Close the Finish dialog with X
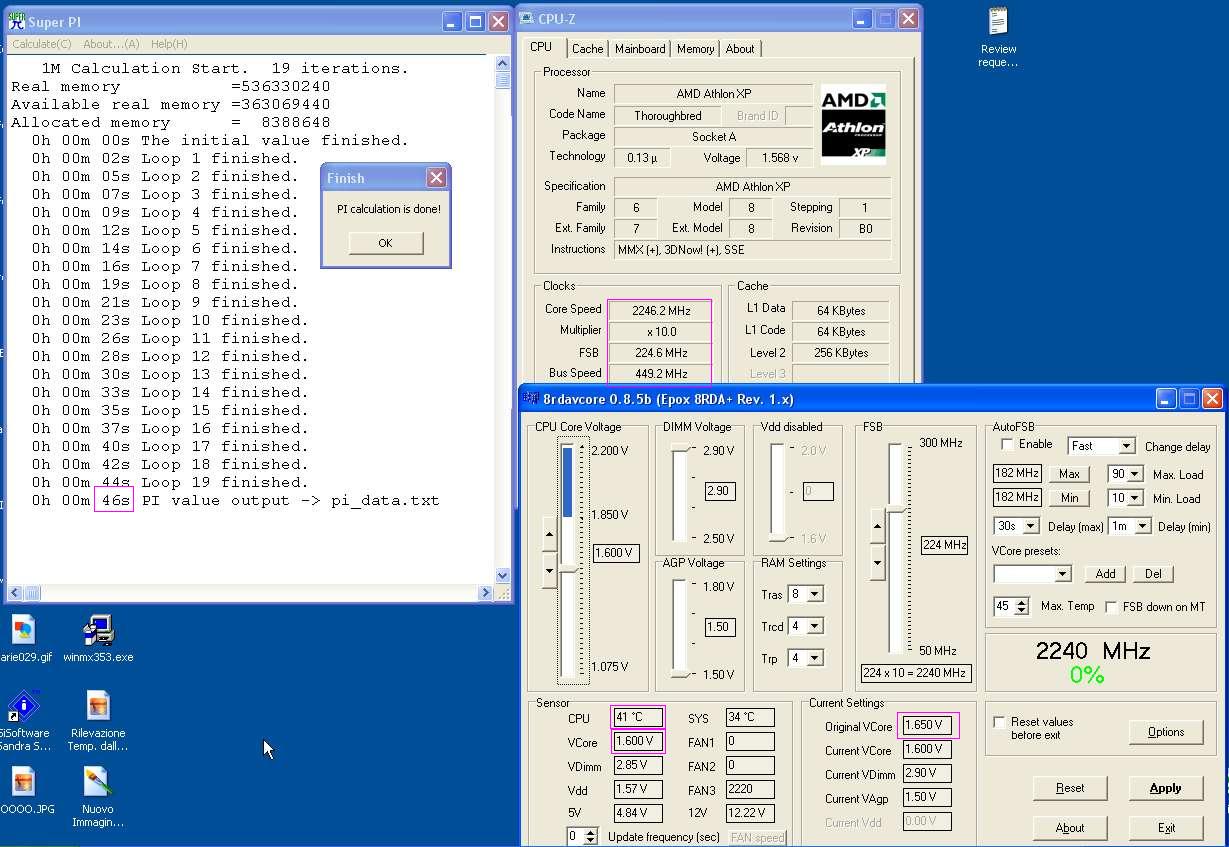This screenshot has height=847, width=1229. (x=436, y=178)
